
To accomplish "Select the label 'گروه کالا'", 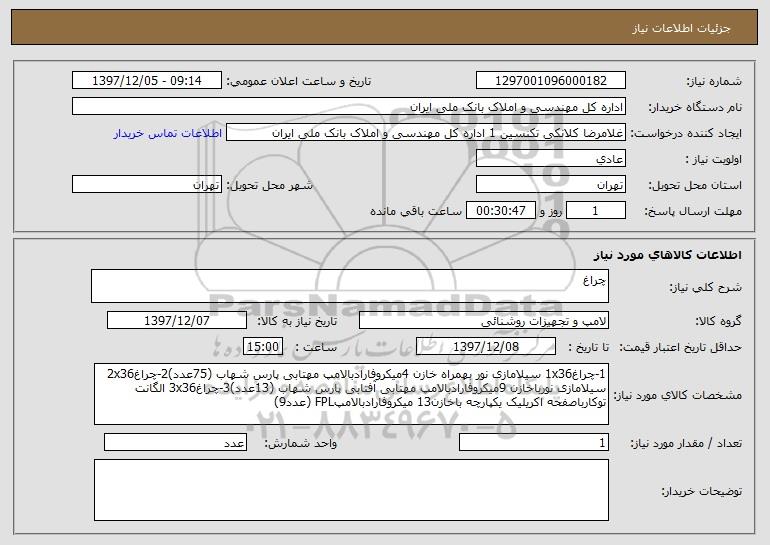I will coord(718,322).
